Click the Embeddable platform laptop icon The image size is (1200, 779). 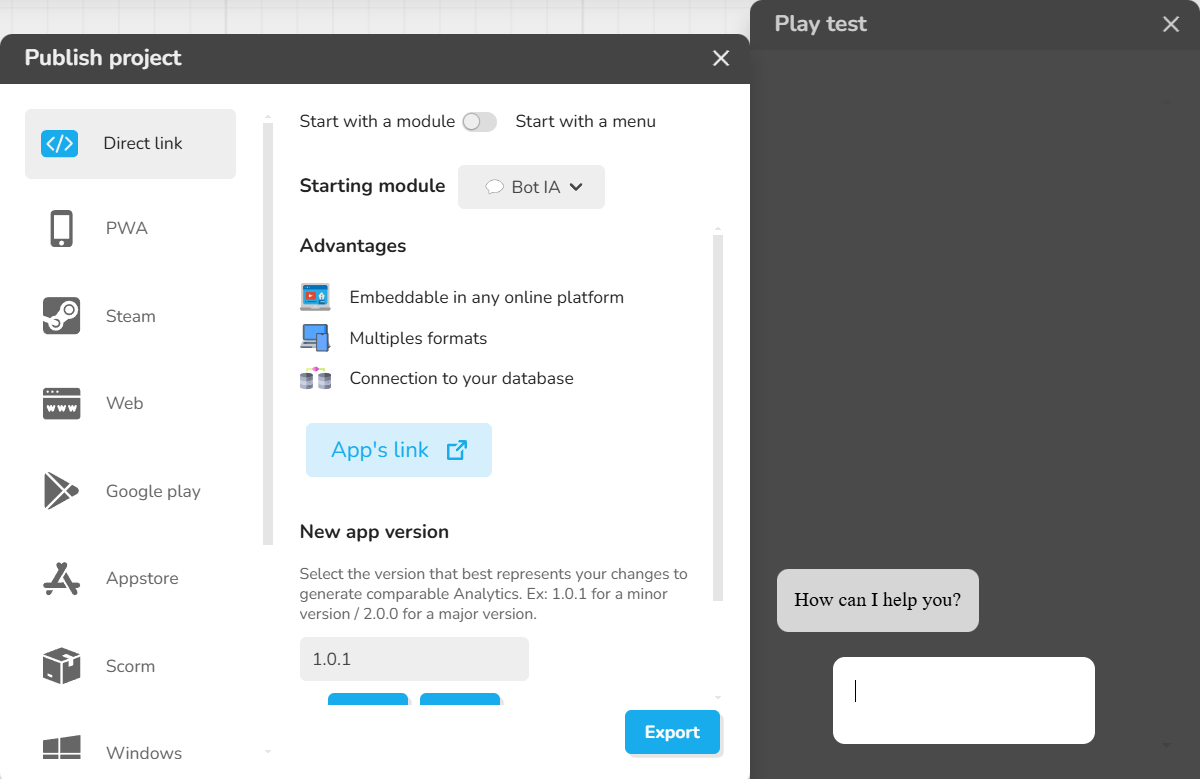point(315,297)
